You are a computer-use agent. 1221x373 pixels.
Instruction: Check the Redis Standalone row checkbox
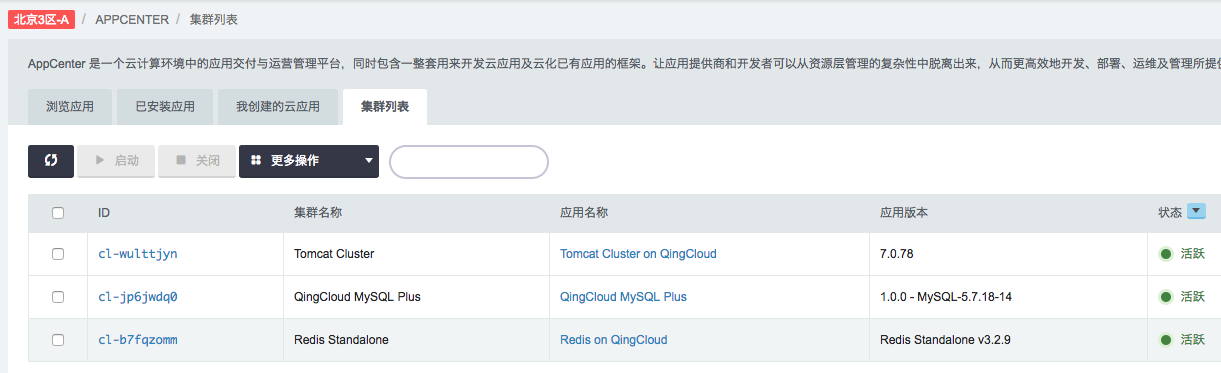tap(58, 340)
